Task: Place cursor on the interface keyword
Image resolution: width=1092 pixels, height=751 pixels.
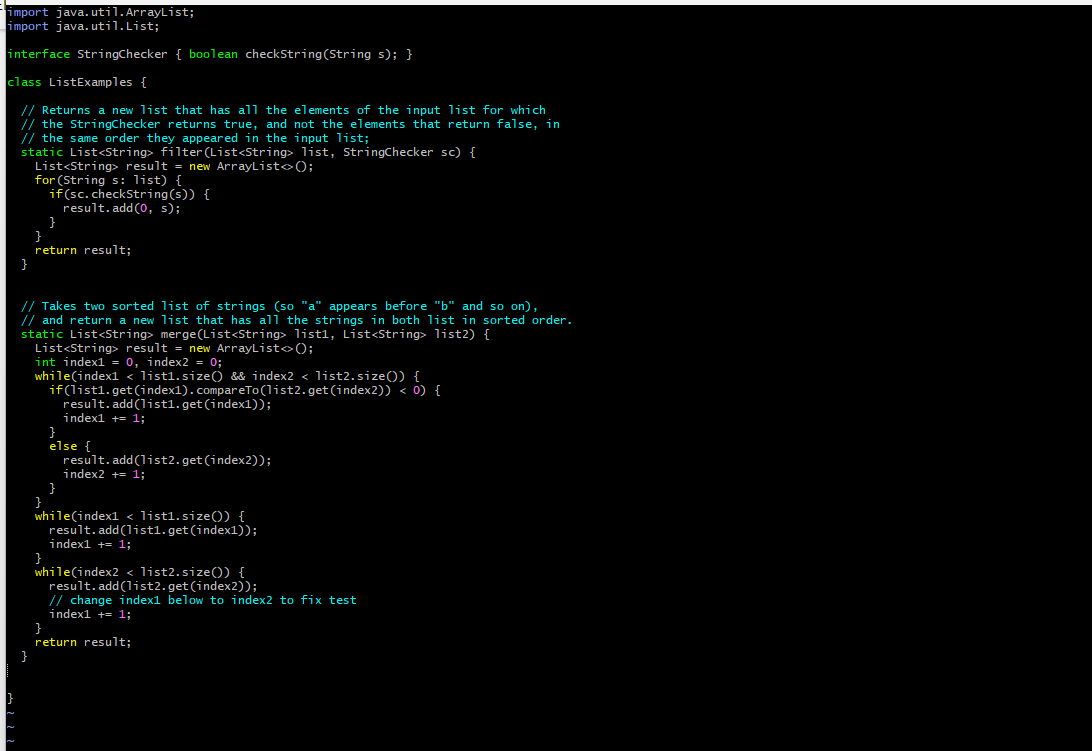Action: click(x=38, y=54)
